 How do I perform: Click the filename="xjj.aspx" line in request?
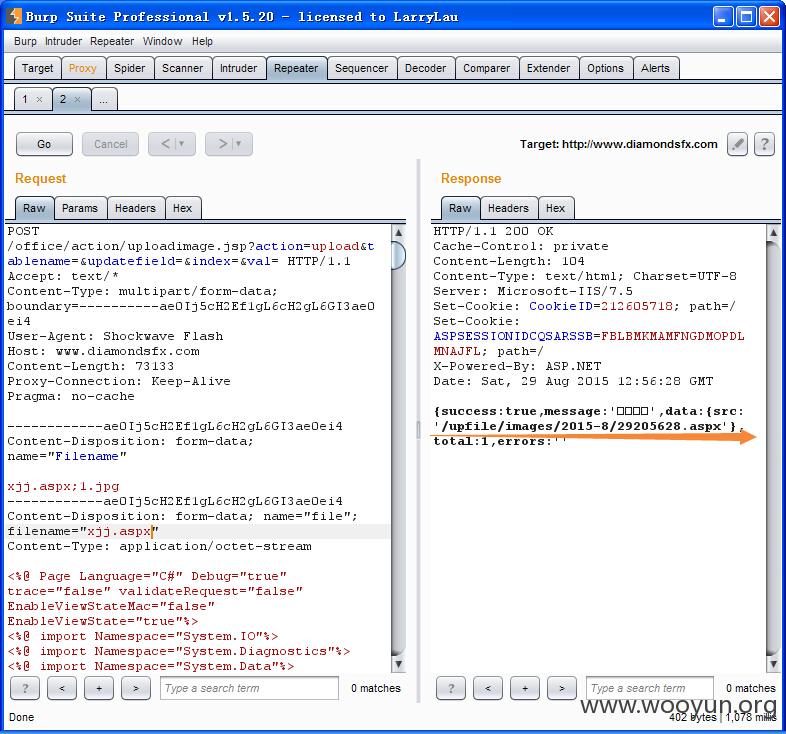[x=83, y=531]
